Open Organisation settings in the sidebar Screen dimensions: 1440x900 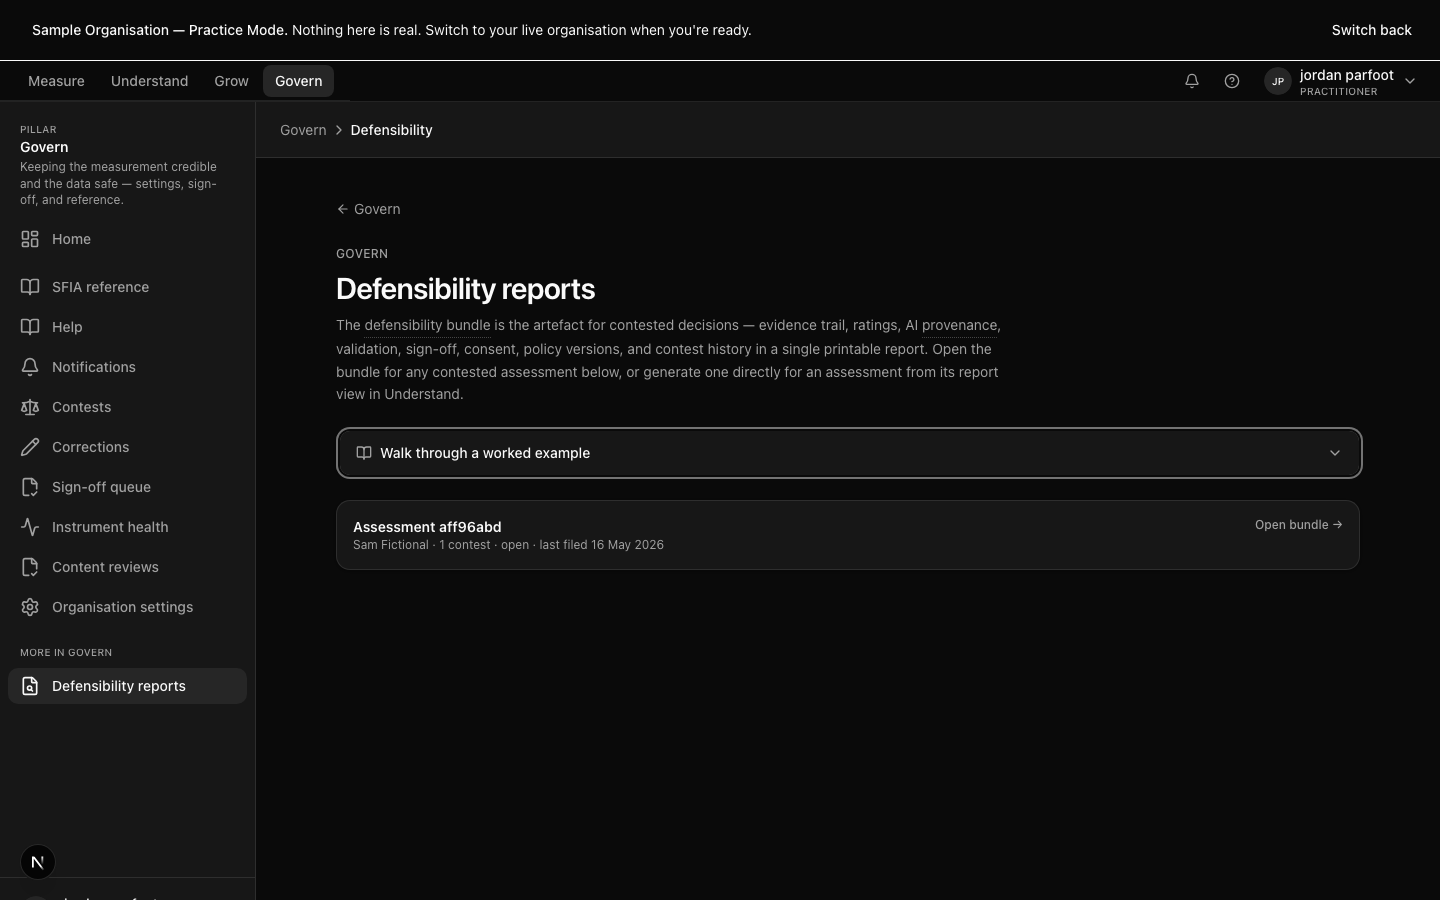127,607
